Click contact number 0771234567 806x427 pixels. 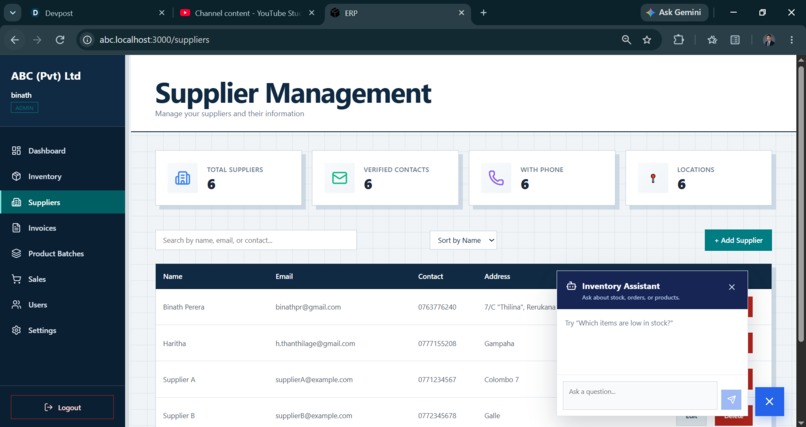(437, 379)
